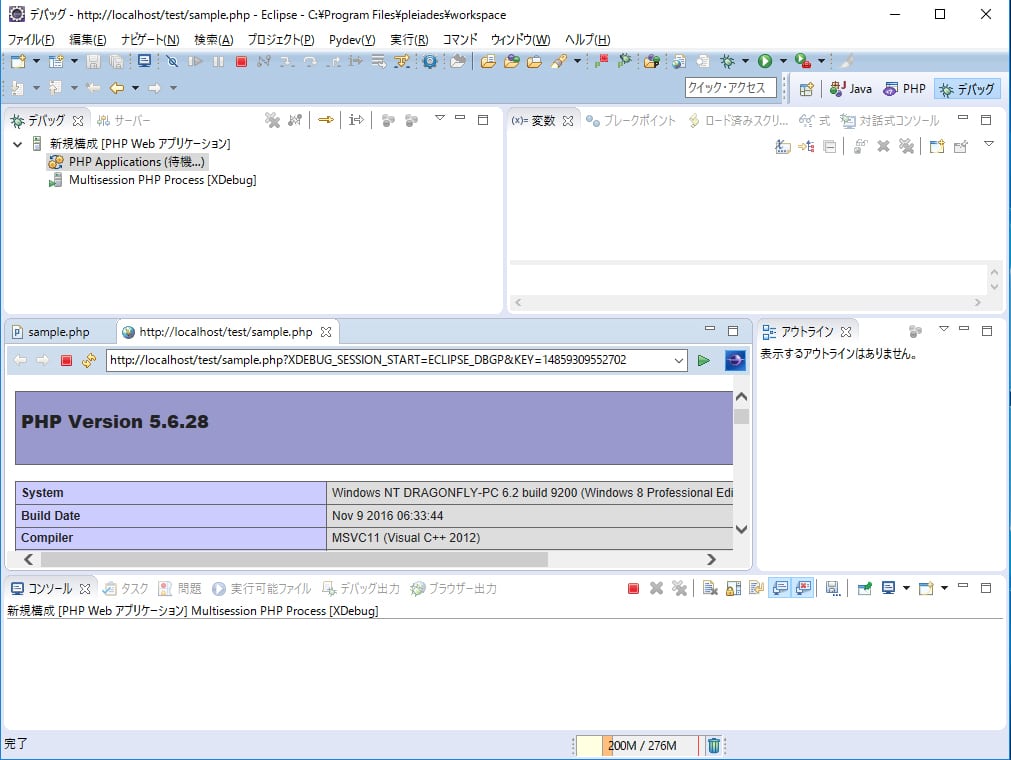Switch to the デバッグ perspective
This screenshot has width=1011, height=760.
pos(967,89)
